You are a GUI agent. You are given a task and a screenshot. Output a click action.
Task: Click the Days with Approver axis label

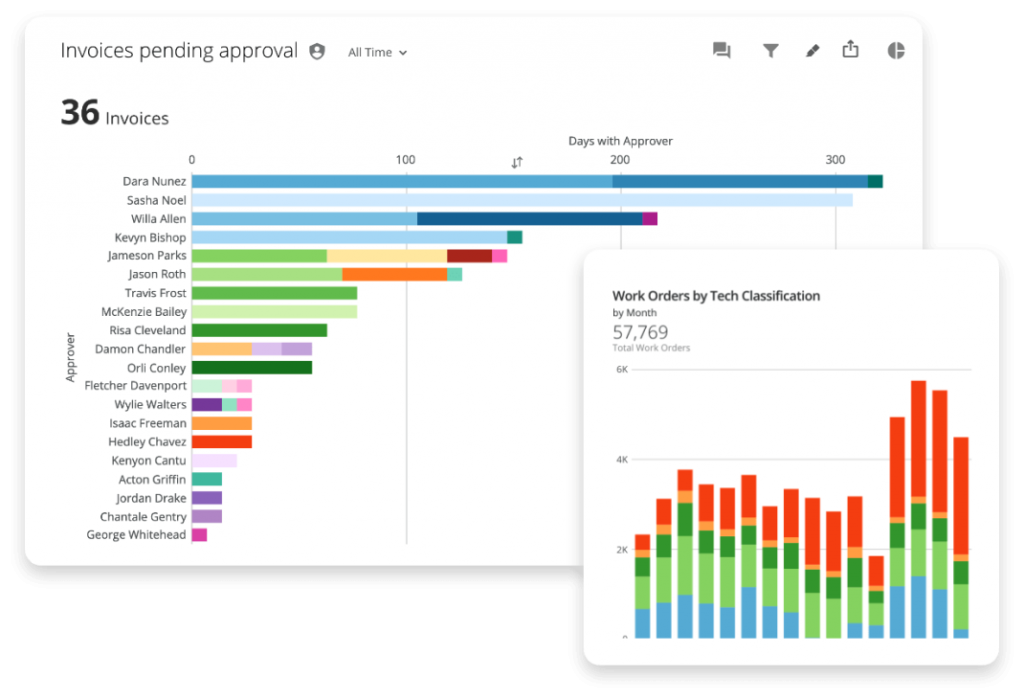click(x=620, y=141)
